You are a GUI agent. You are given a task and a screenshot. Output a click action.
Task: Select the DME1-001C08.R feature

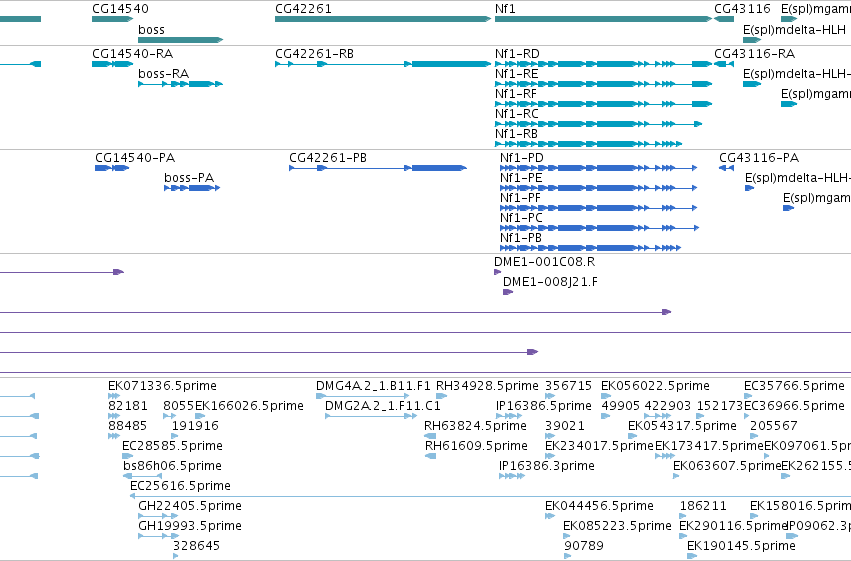pos(498,272)
